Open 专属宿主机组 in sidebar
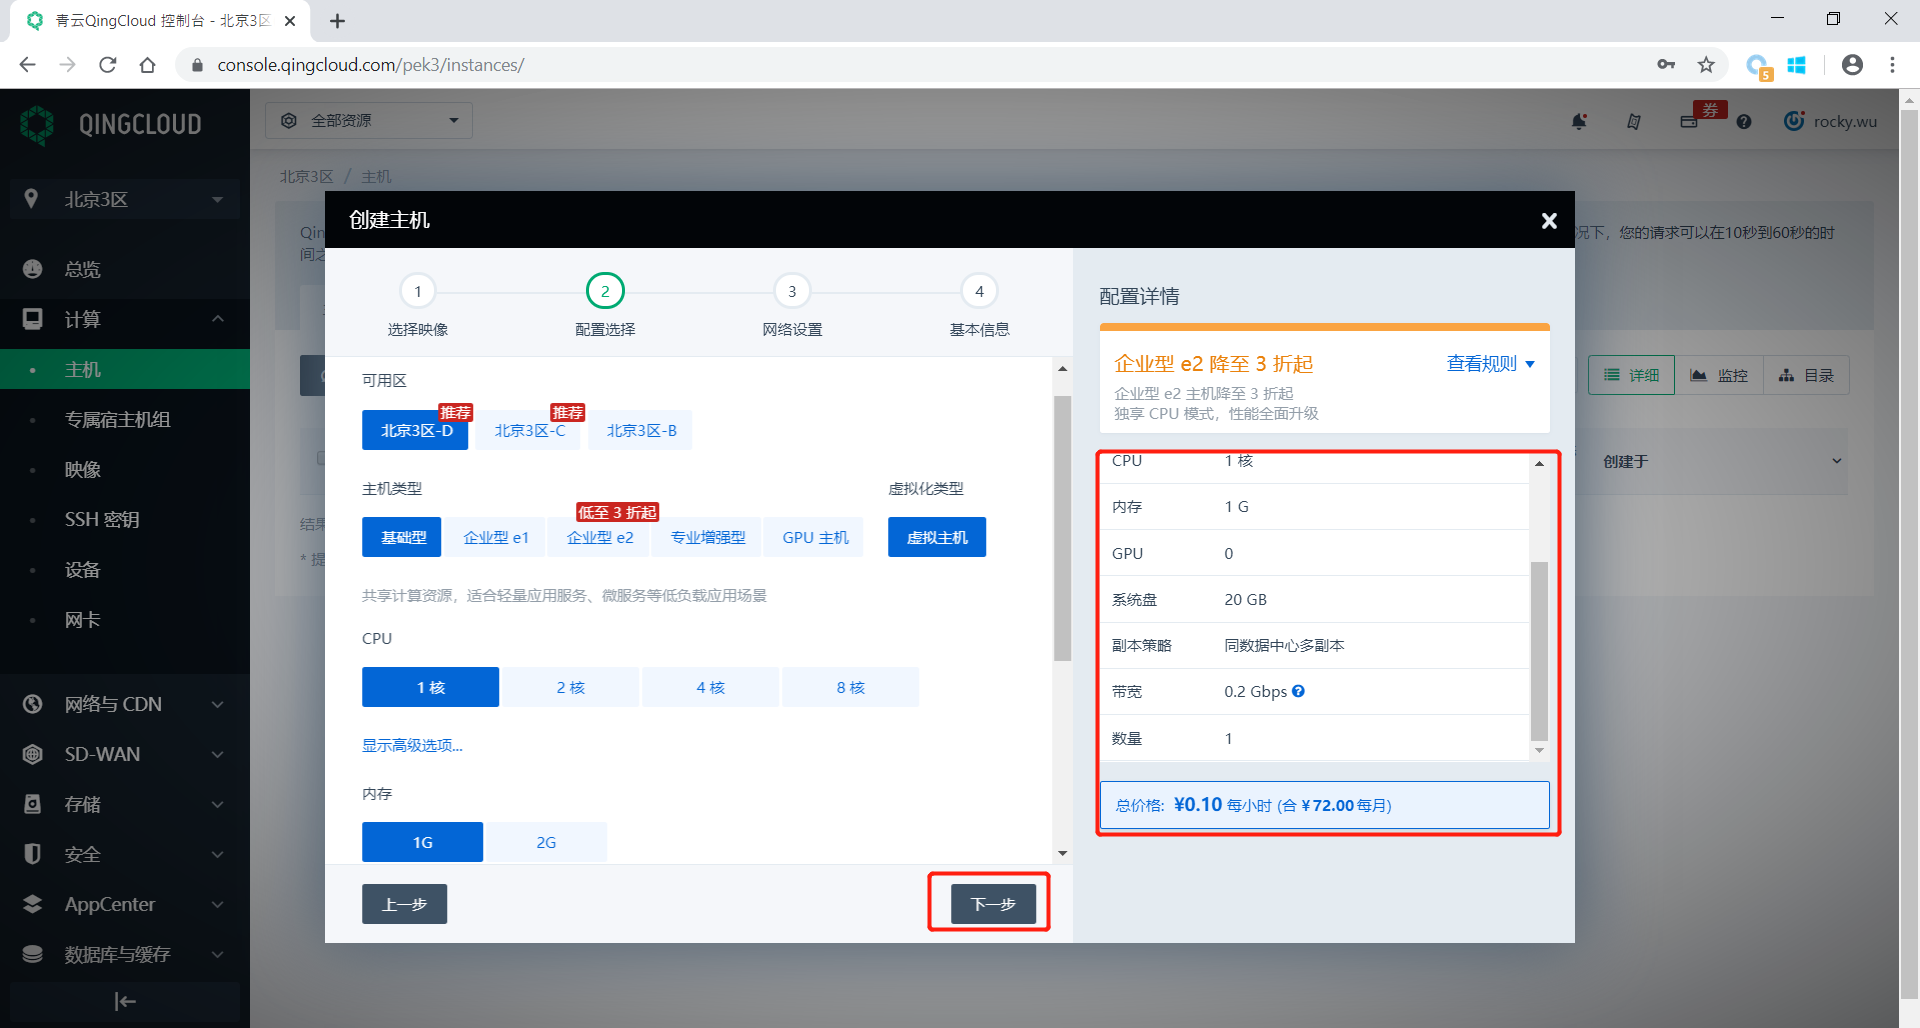This screenshot has height=1028, width=1920. 125,419
